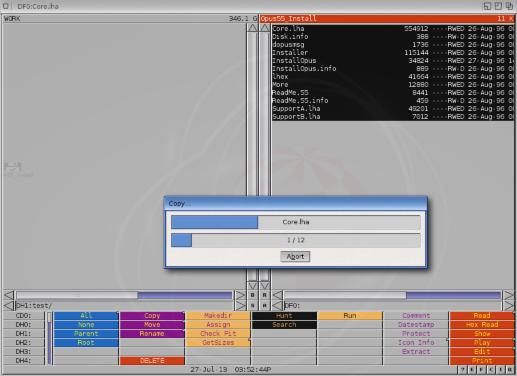Screen dimensions: 517x376
Task: Click left arrow beside DF0: path field
Action: click(x=277, y=305)
